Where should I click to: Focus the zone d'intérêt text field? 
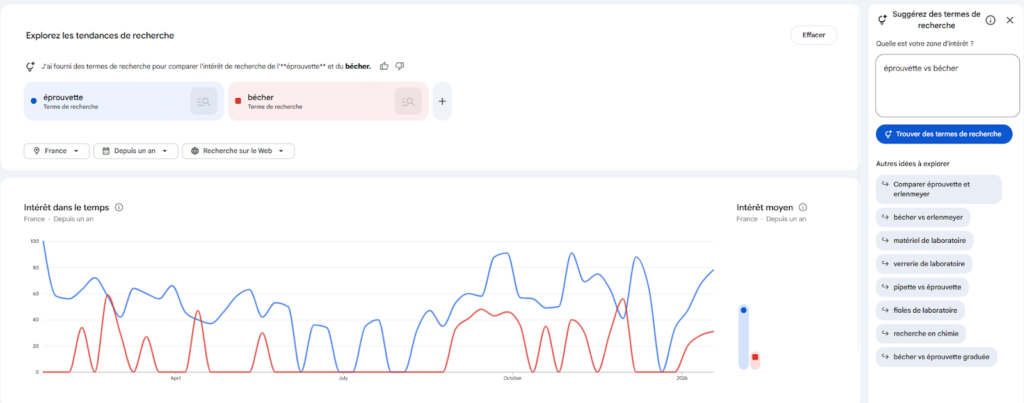click(x=947, y=86)
